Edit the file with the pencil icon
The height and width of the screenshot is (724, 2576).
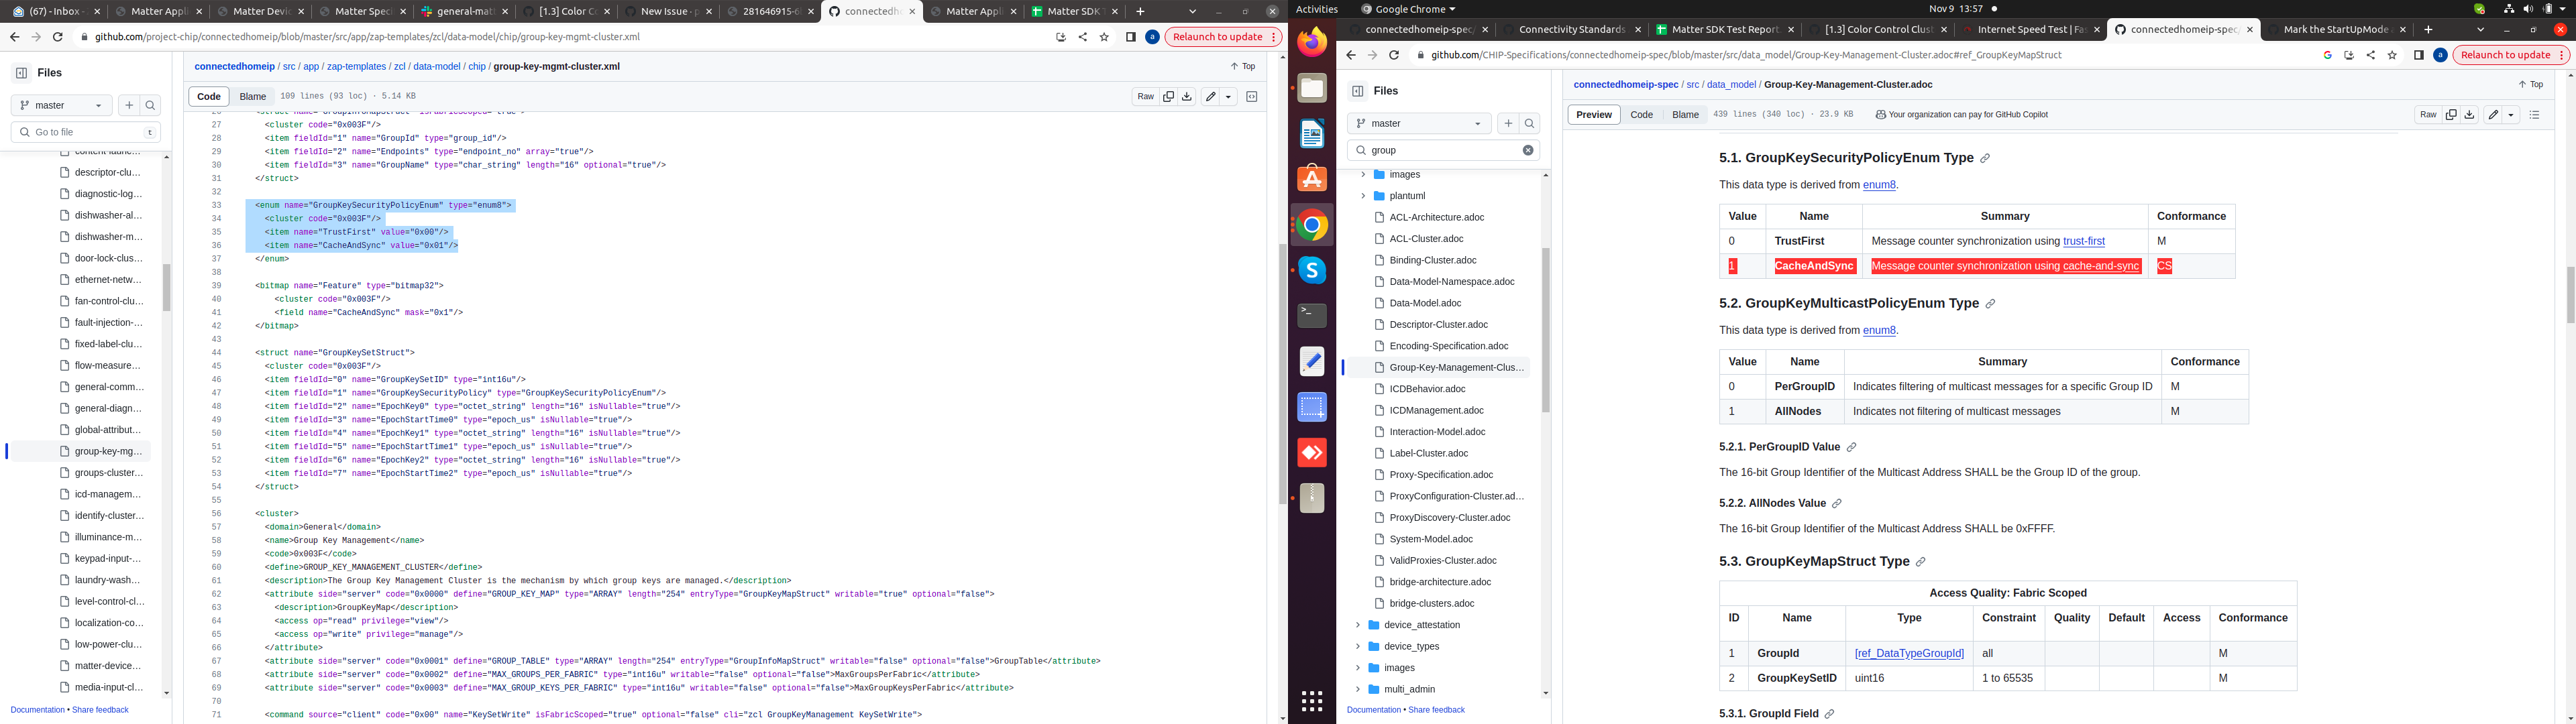[x=1211, y=96]
